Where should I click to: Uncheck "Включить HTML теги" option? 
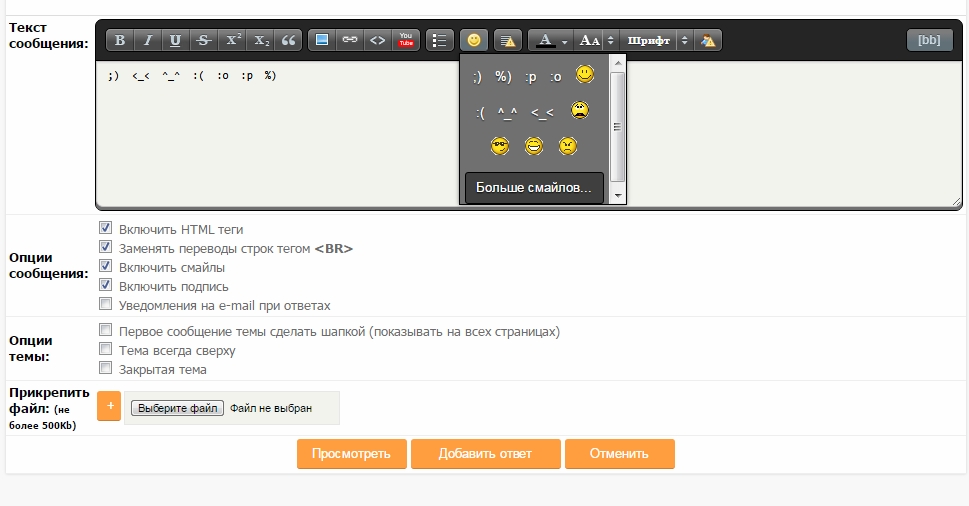(x=105, y=229)
